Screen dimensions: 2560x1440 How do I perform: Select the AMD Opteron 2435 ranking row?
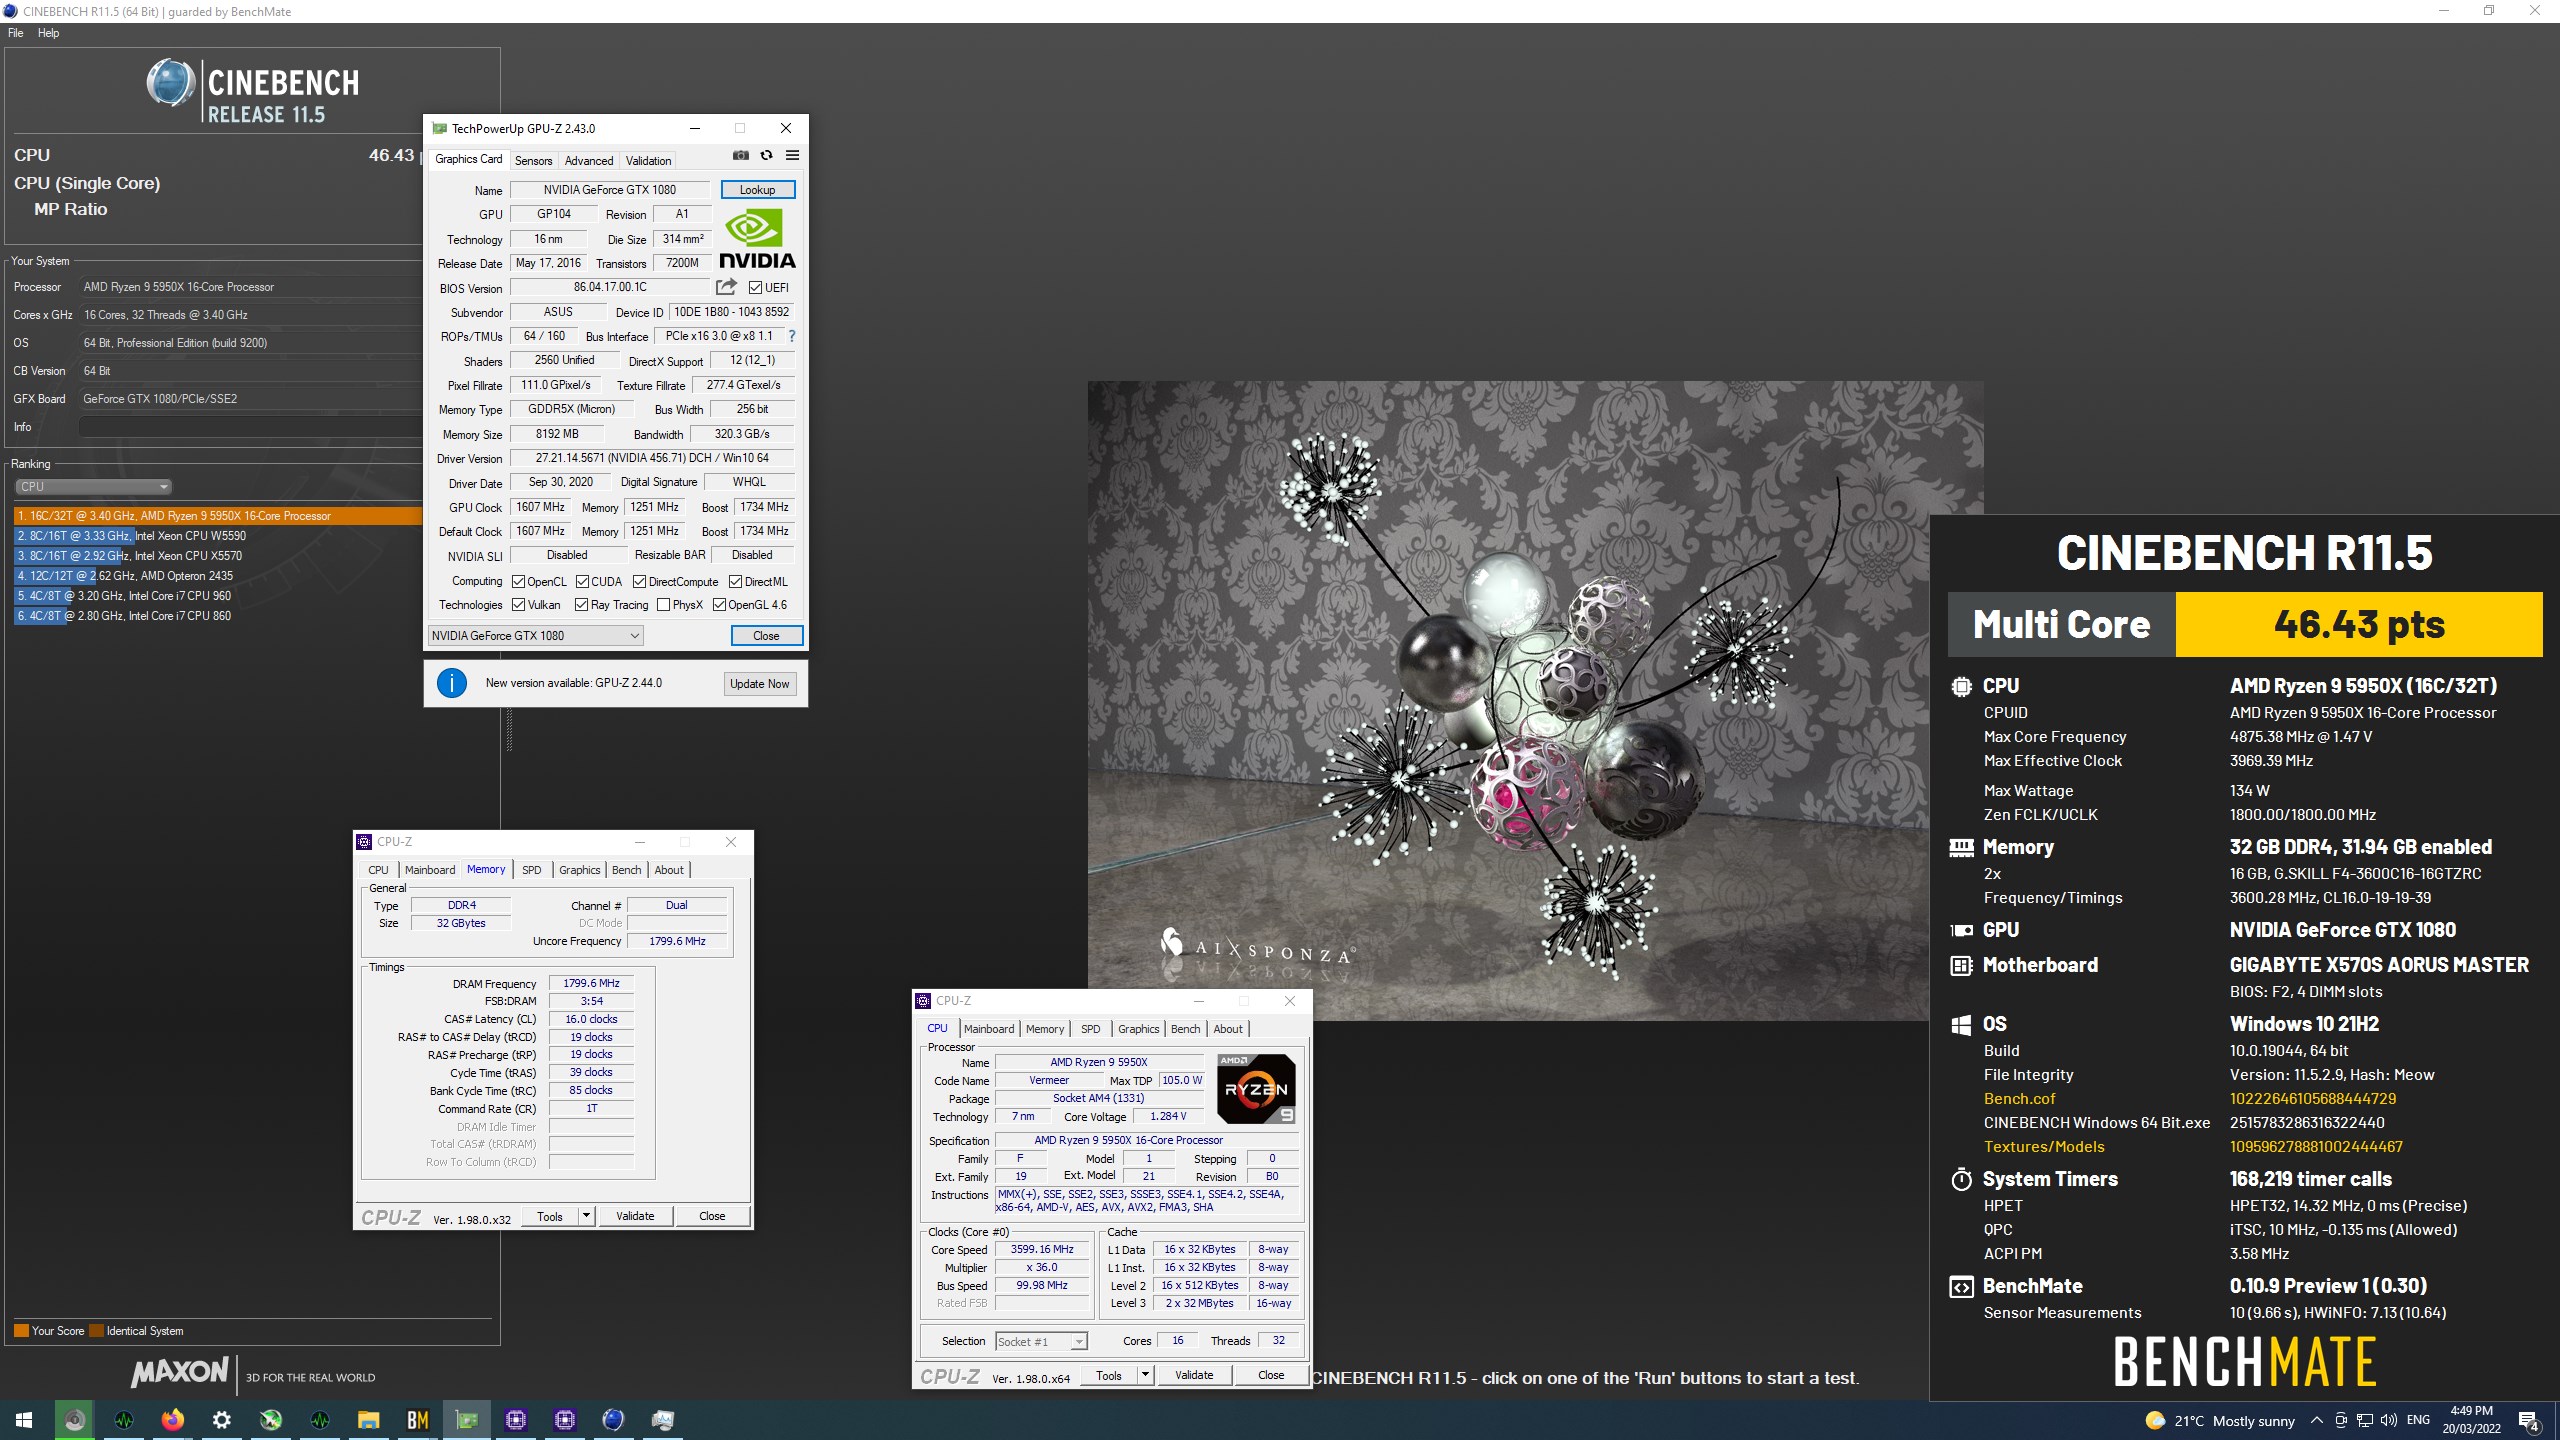pos(218,576)
